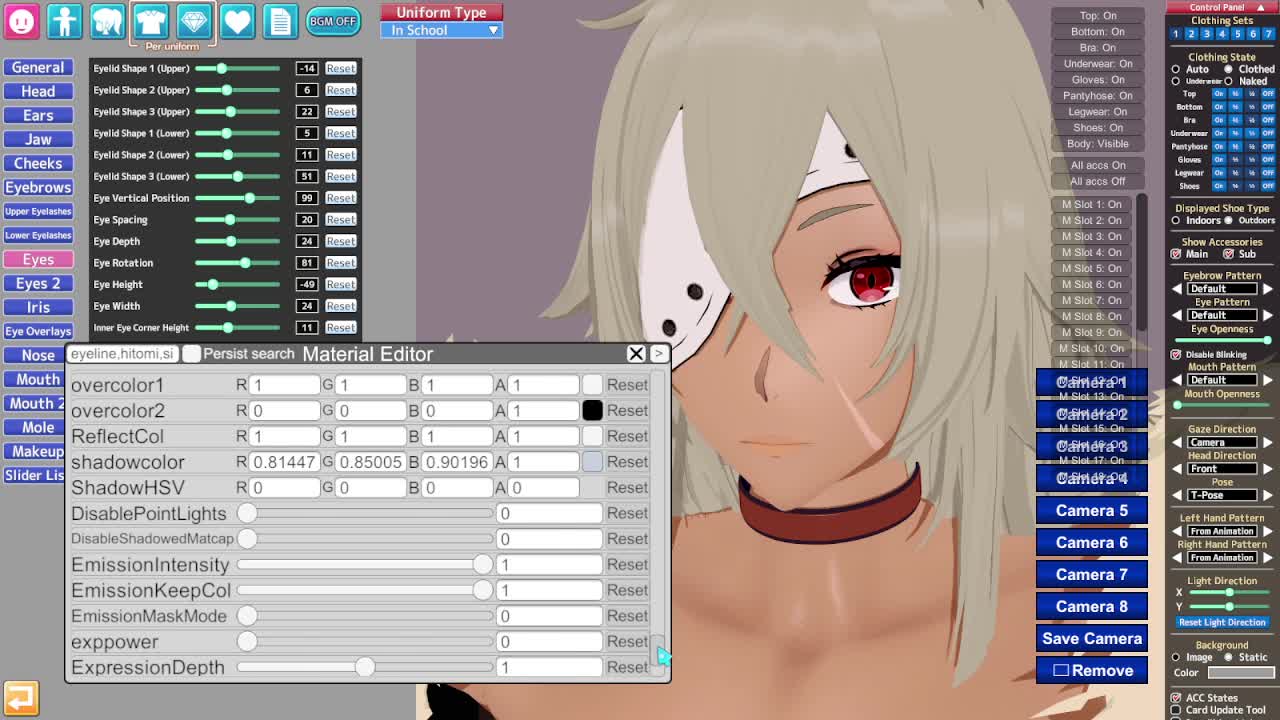This screenshot has height=720, width=1280.
Task: Open the hair category icon
Action: 107,20
